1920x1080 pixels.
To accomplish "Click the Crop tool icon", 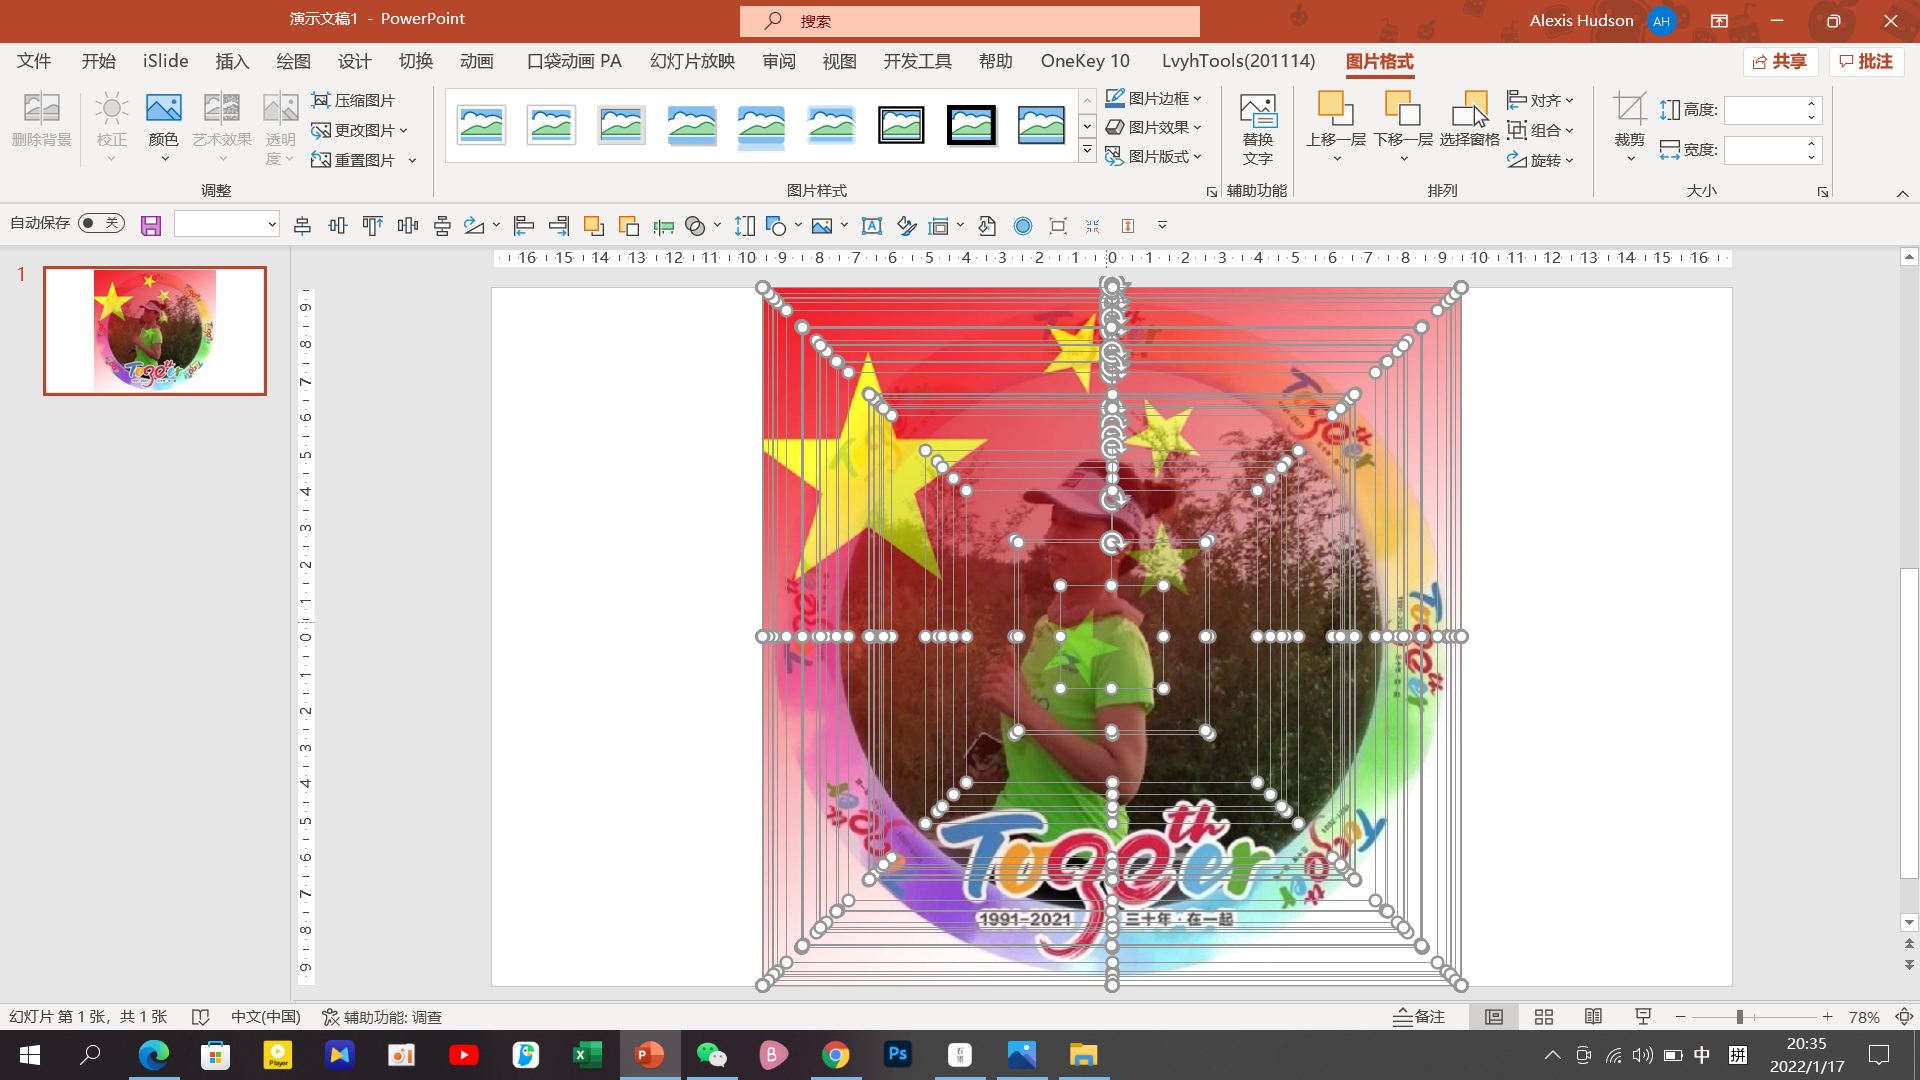I will click(x=1629, y=108).
